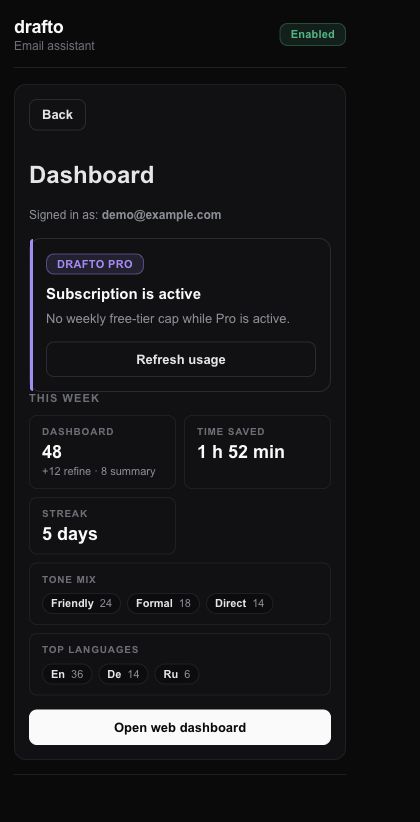Click the Friendly 24 tone chip
This screenshot has width=420, height=822.
point(81,603)
